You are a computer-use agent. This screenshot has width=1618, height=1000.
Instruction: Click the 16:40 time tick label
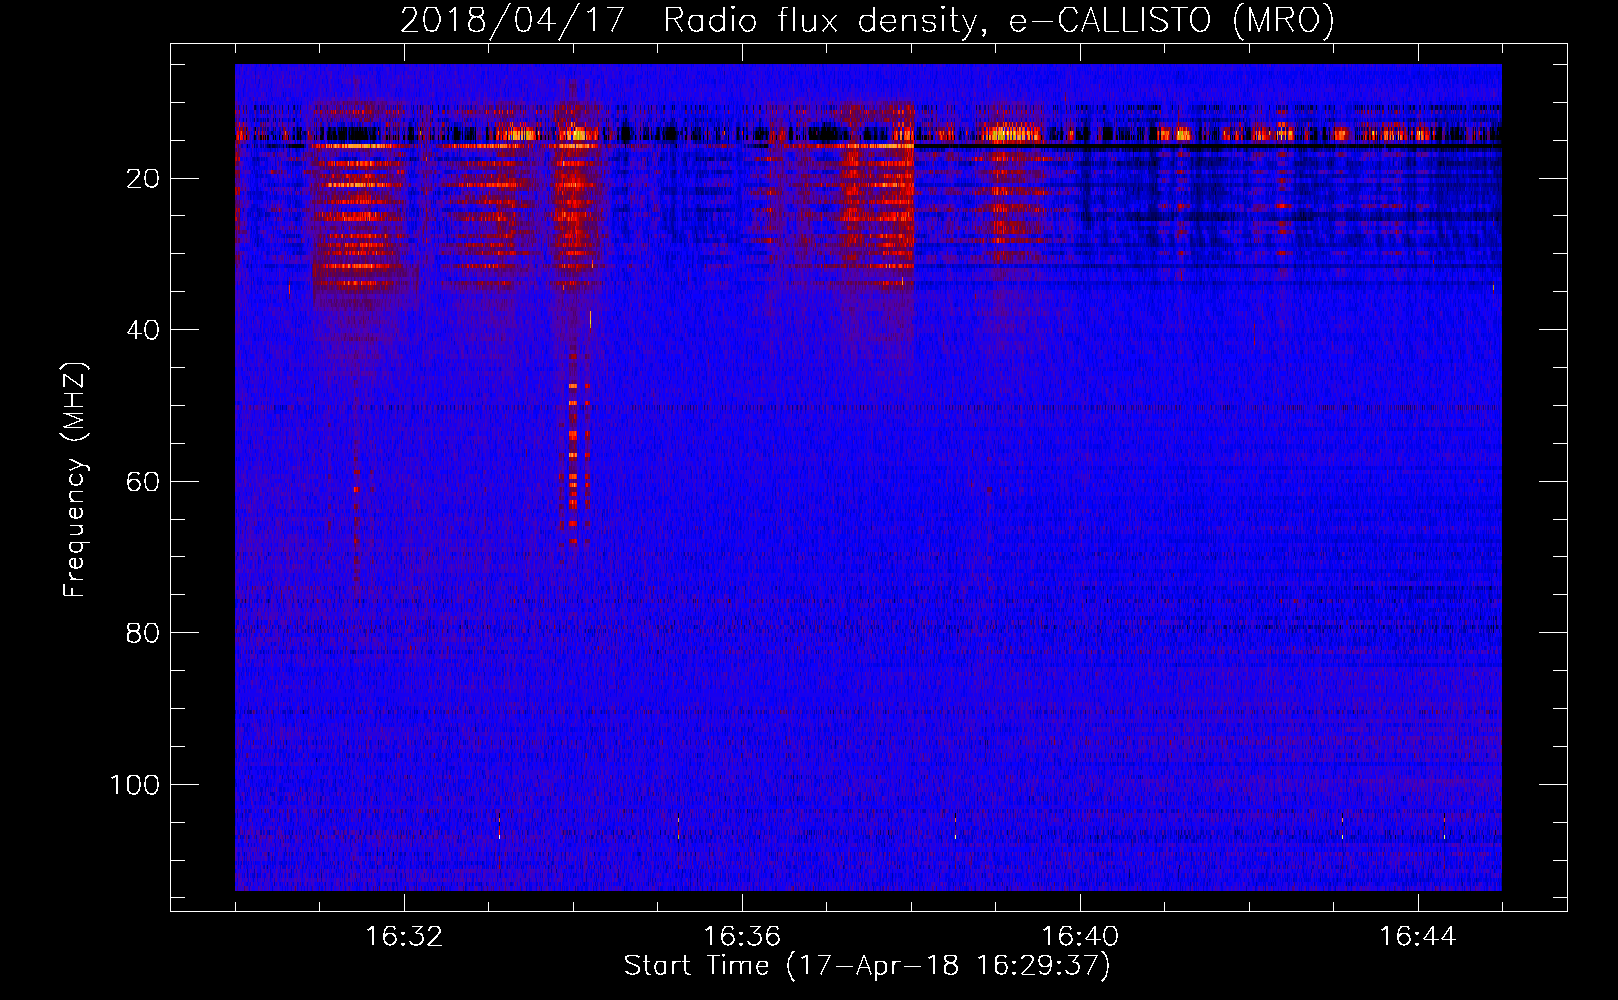point(1080,937)
